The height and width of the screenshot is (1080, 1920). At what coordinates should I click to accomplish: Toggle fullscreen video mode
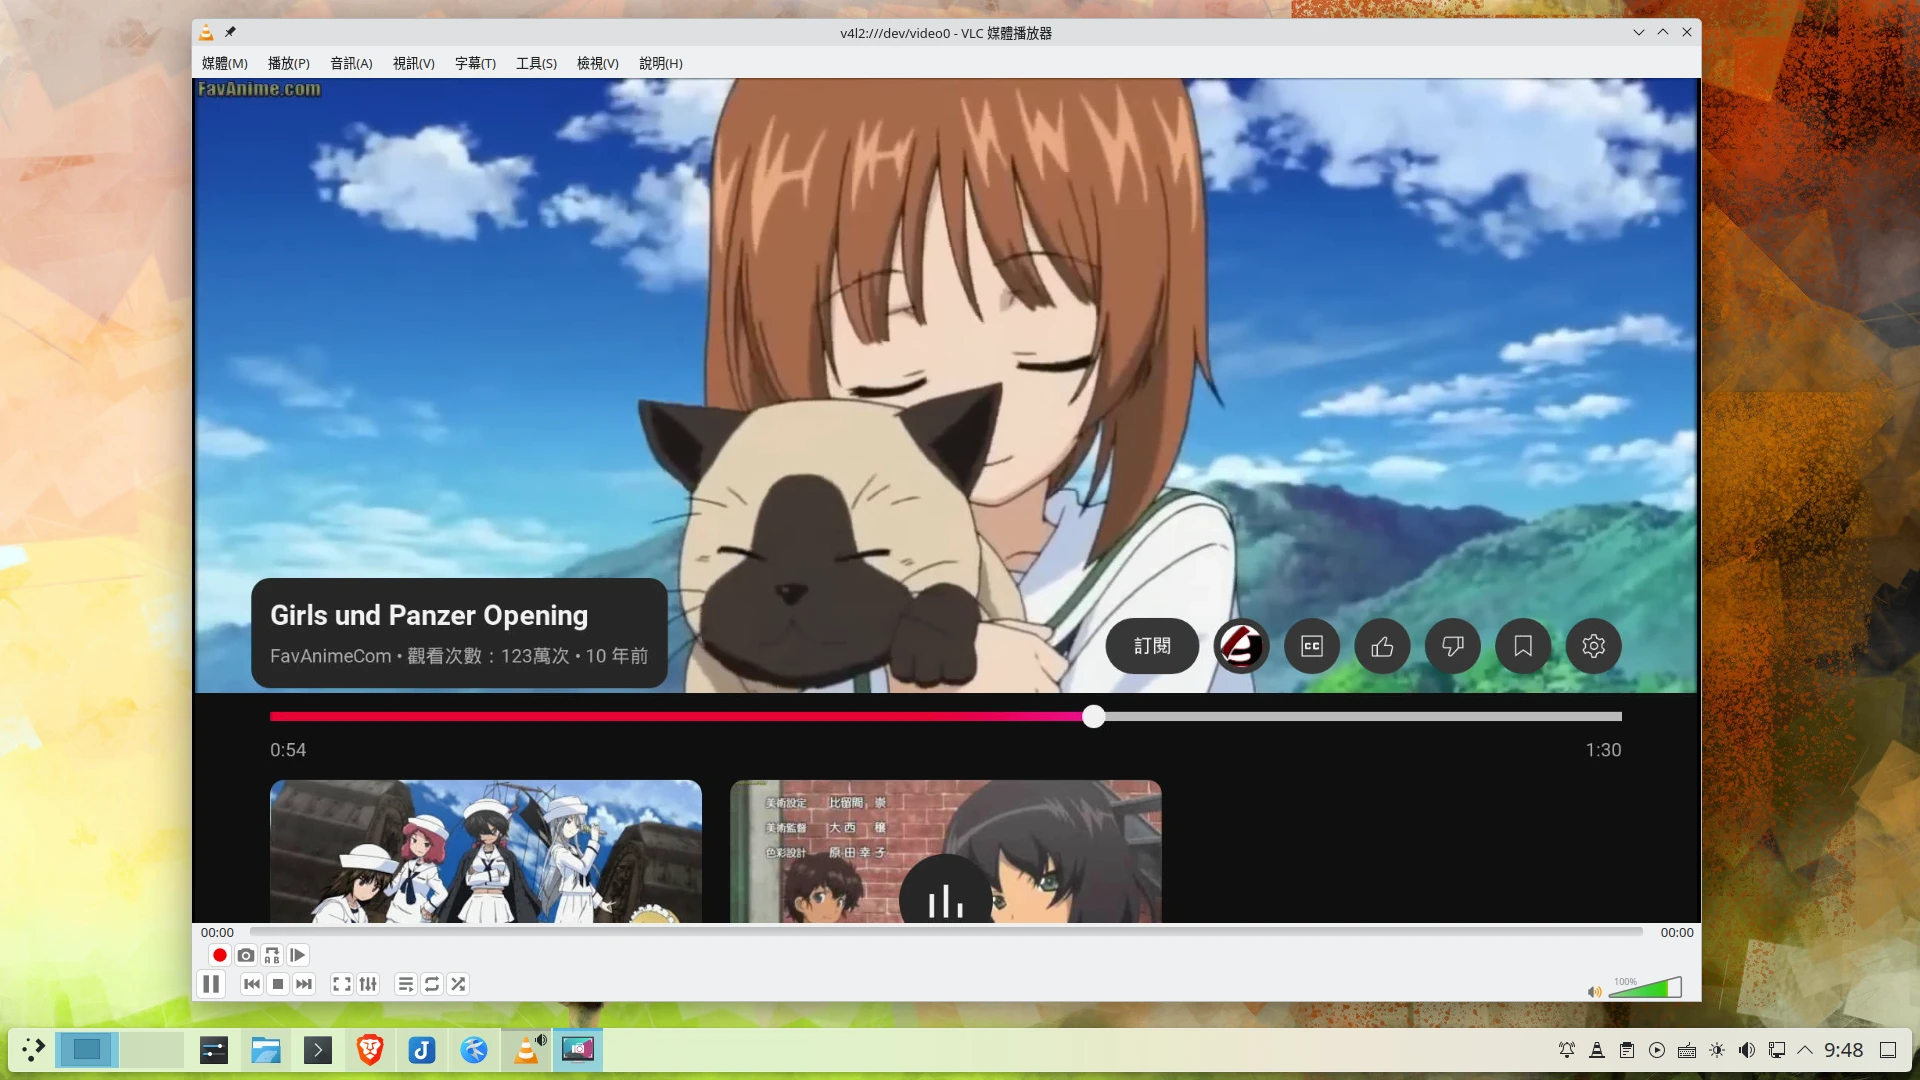(x=341, y=984)
